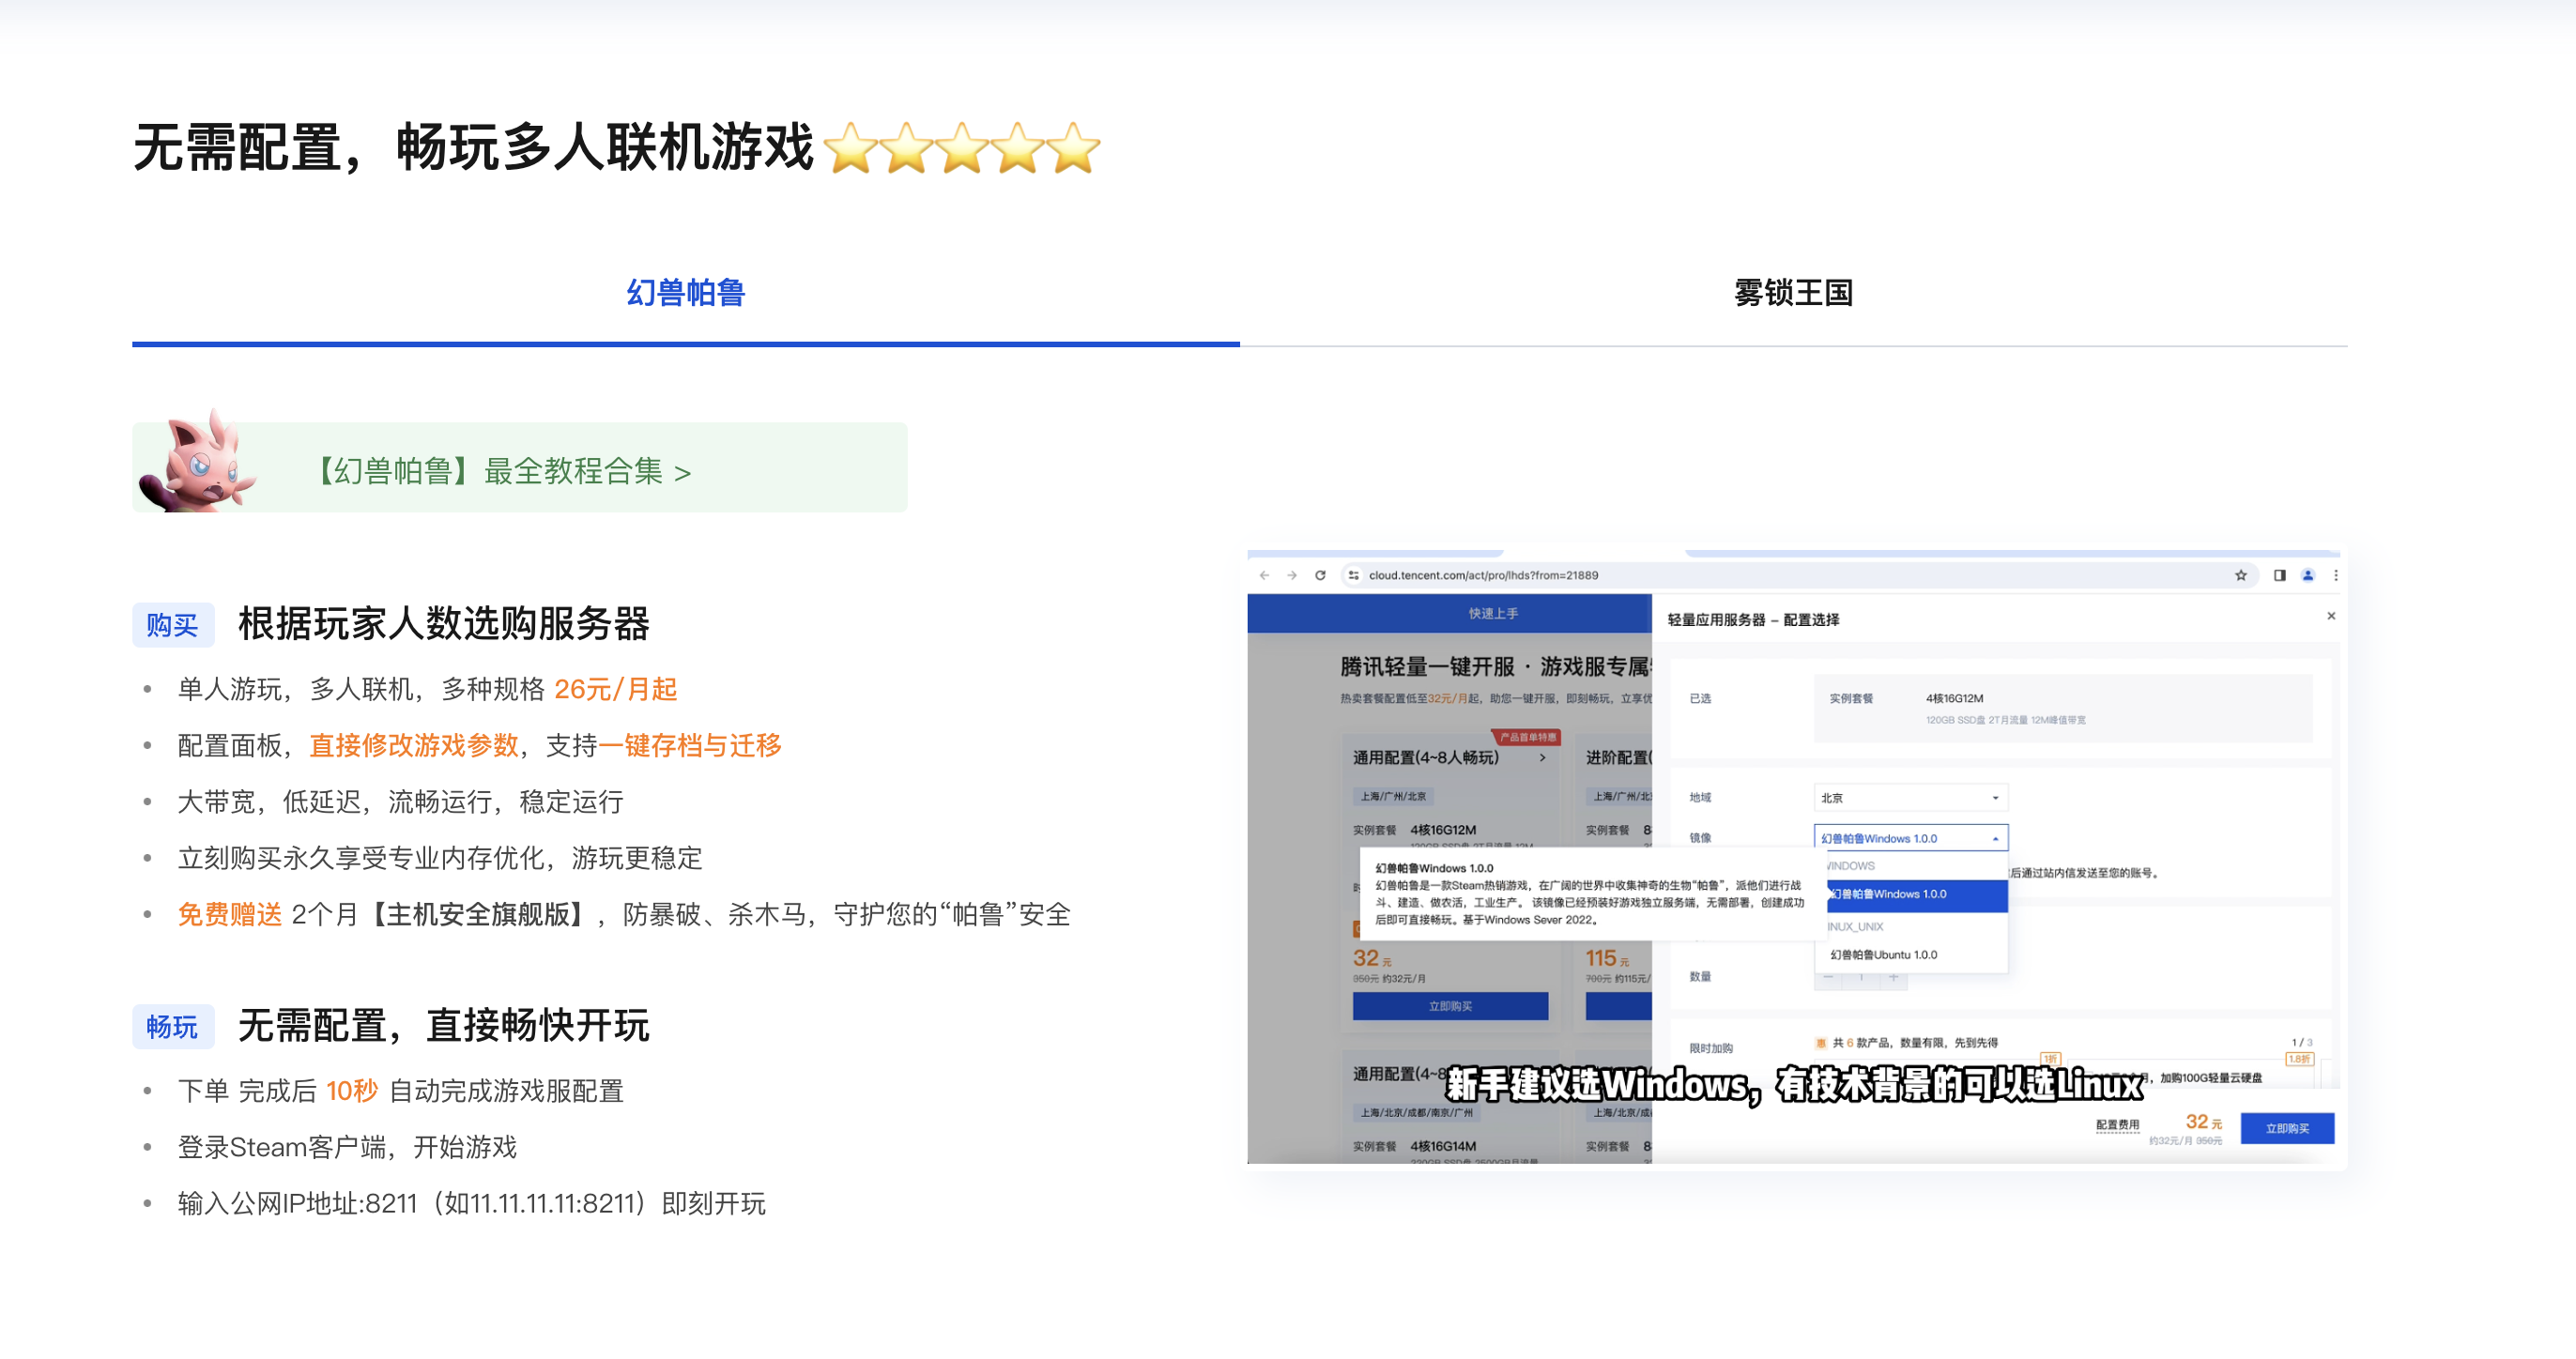Click the 上海/北京/成都/南京/广州 region tag
Image resolution: width=2576 pixels, height=1359 pixels.
tap(1418, 1113)
